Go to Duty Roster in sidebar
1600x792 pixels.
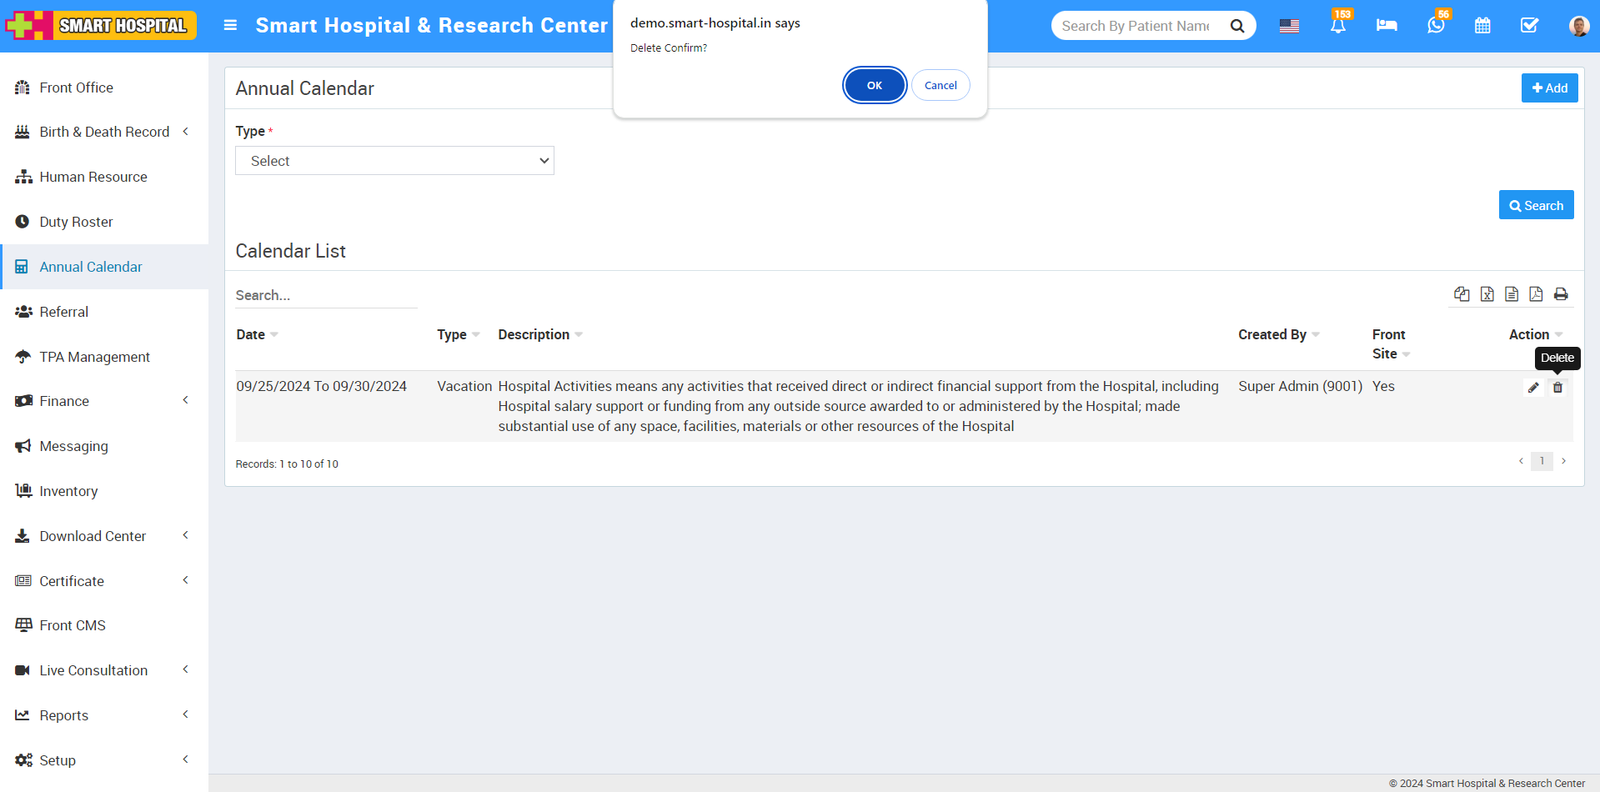tap(76, 222)
